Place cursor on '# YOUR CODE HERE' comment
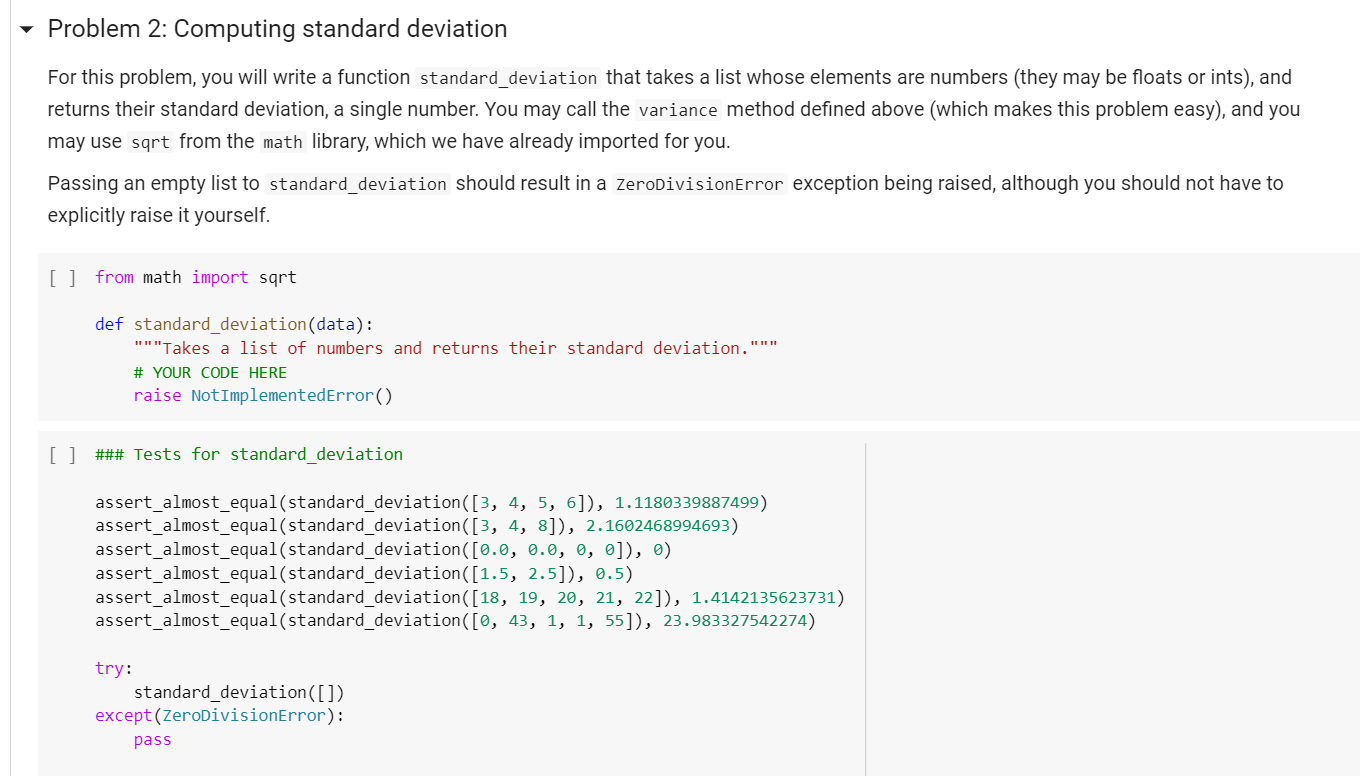 [210, 371]
